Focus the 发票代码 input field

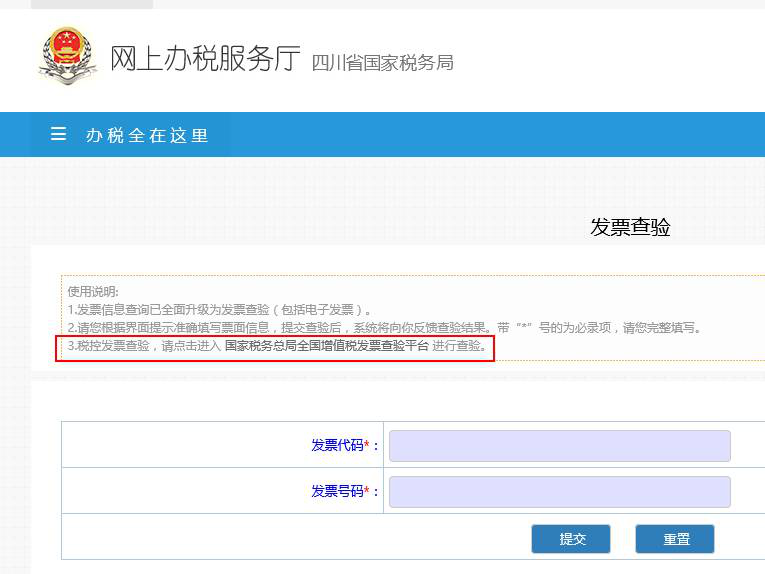pyautogui.click(x=560, y=446)
